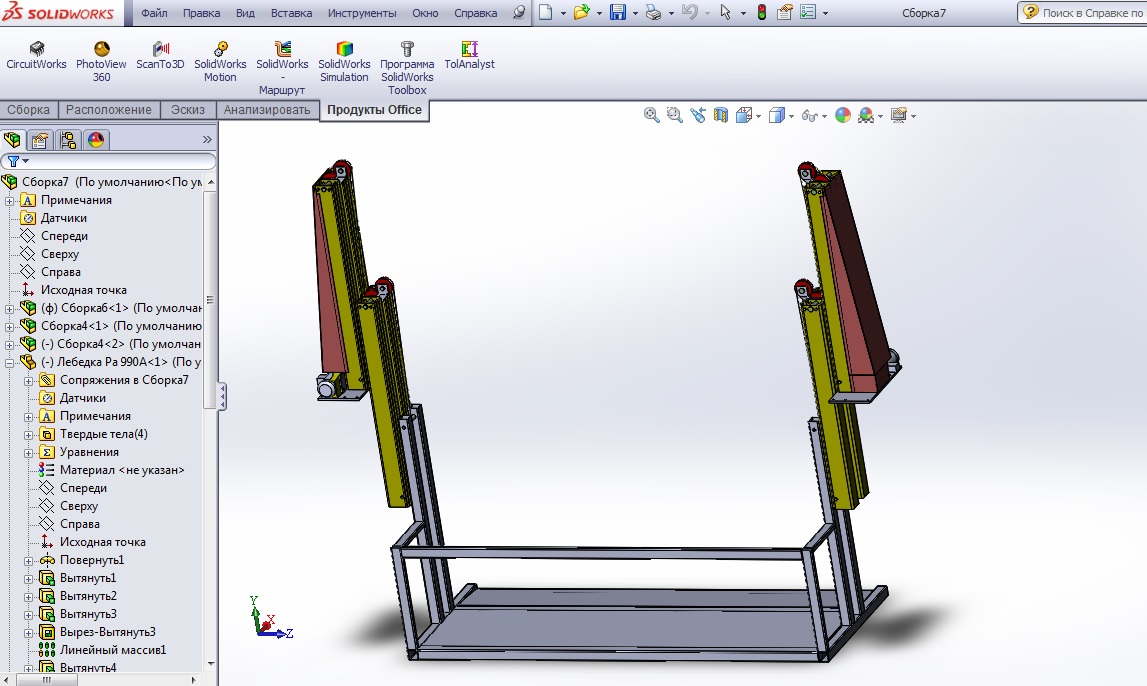Open the Правка menu
This screenshot has height=686, width=1147.
pyautogui.click(x=202, y=13)
